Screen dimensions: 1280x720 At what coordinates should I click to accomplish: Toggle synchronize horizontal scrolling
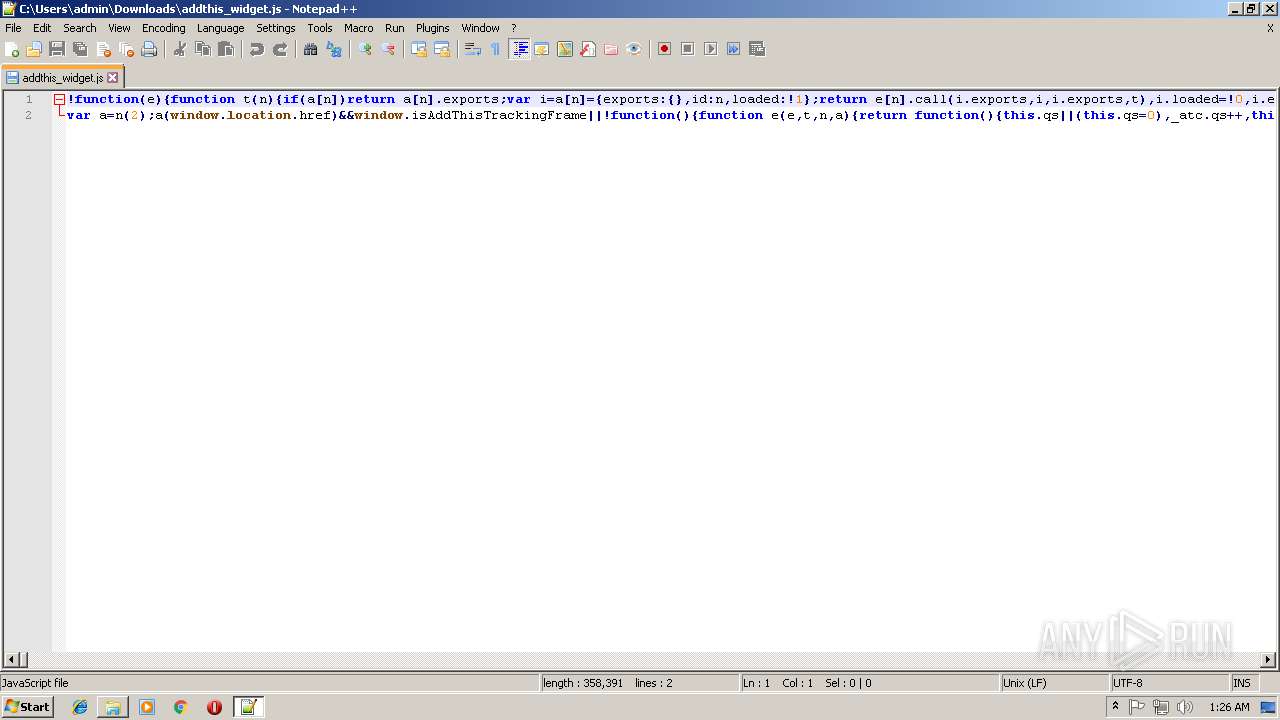coord(442,49)
